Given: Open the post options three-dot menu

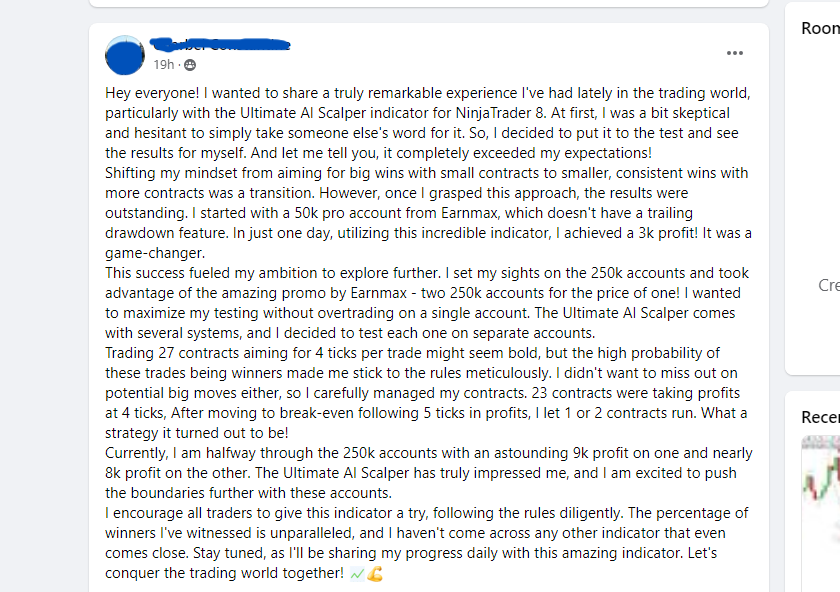Looking at the screenshot, I should [x=735, y=53].
